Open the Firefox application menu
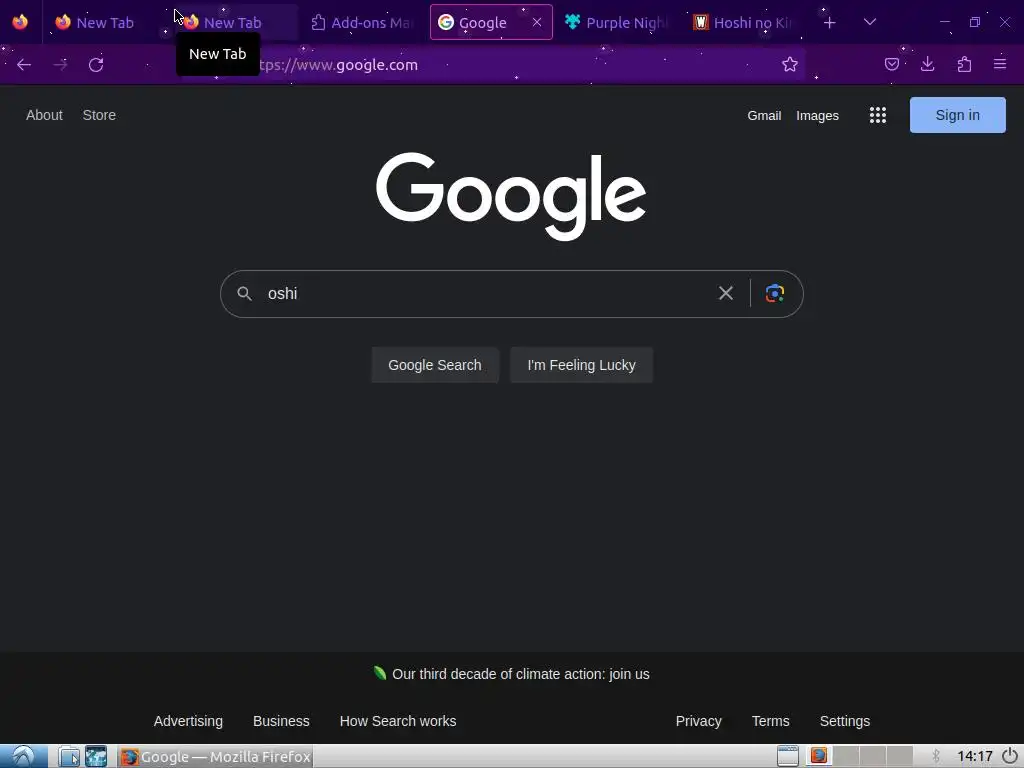The height and width of the screenshot is (768, 1024). 1000,64
